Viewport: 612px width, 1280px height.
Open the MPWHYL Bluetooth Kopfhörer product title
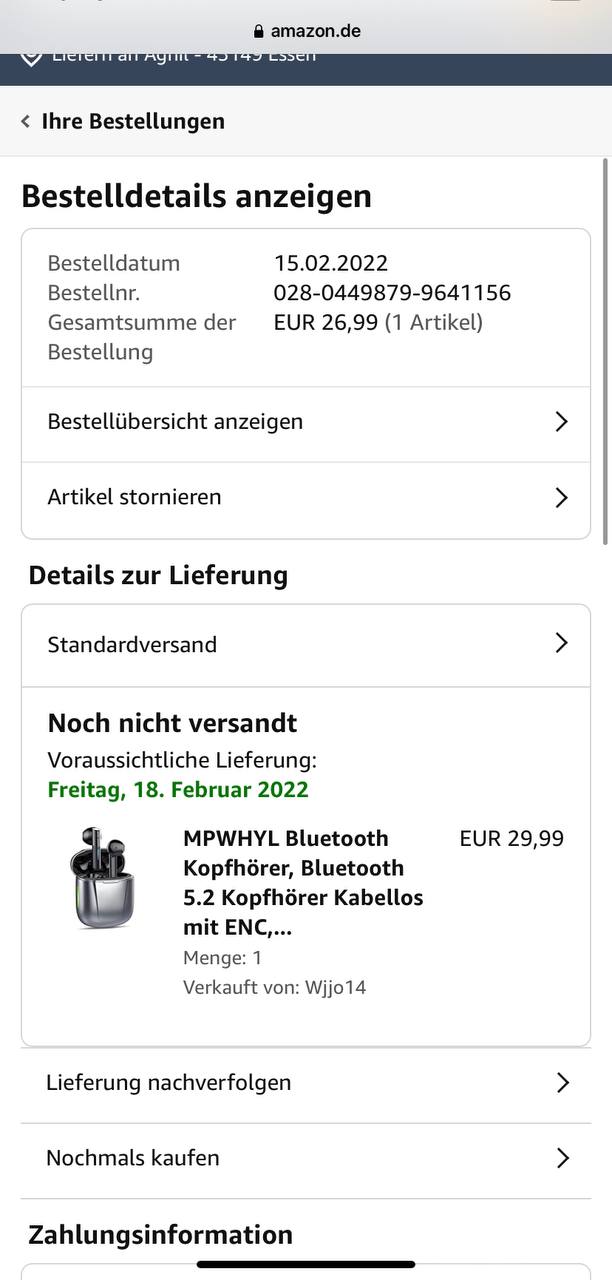tap(303, 883)
